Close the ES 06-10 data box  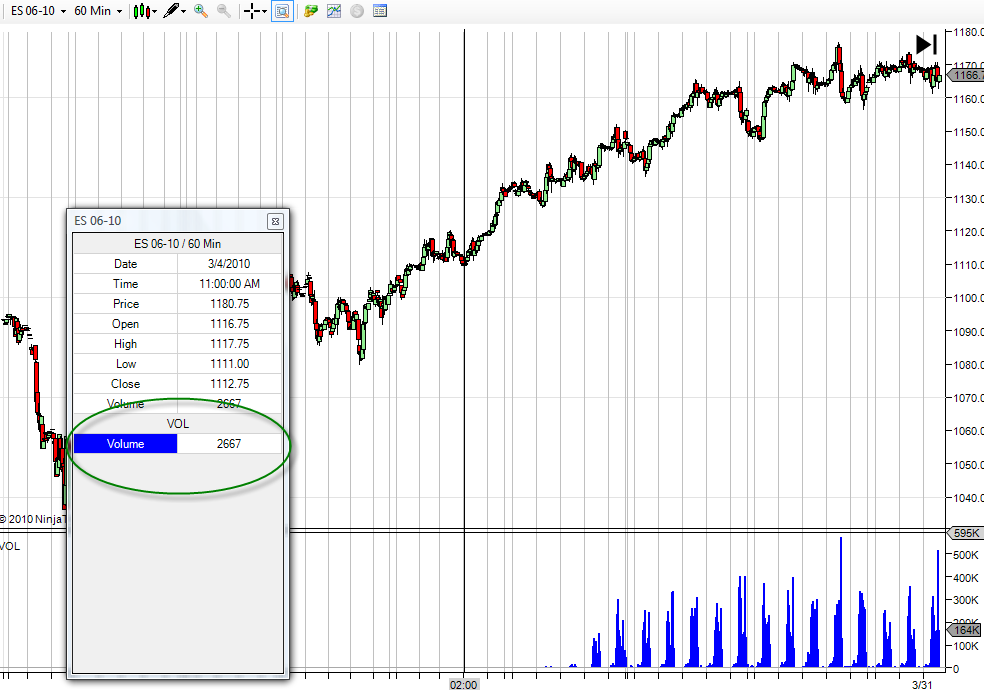coord(275,221)
